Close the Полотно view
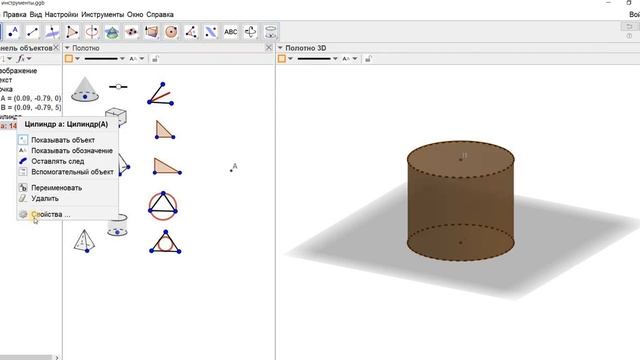Viewport: 640px width, 360px height. coord(269,48)
